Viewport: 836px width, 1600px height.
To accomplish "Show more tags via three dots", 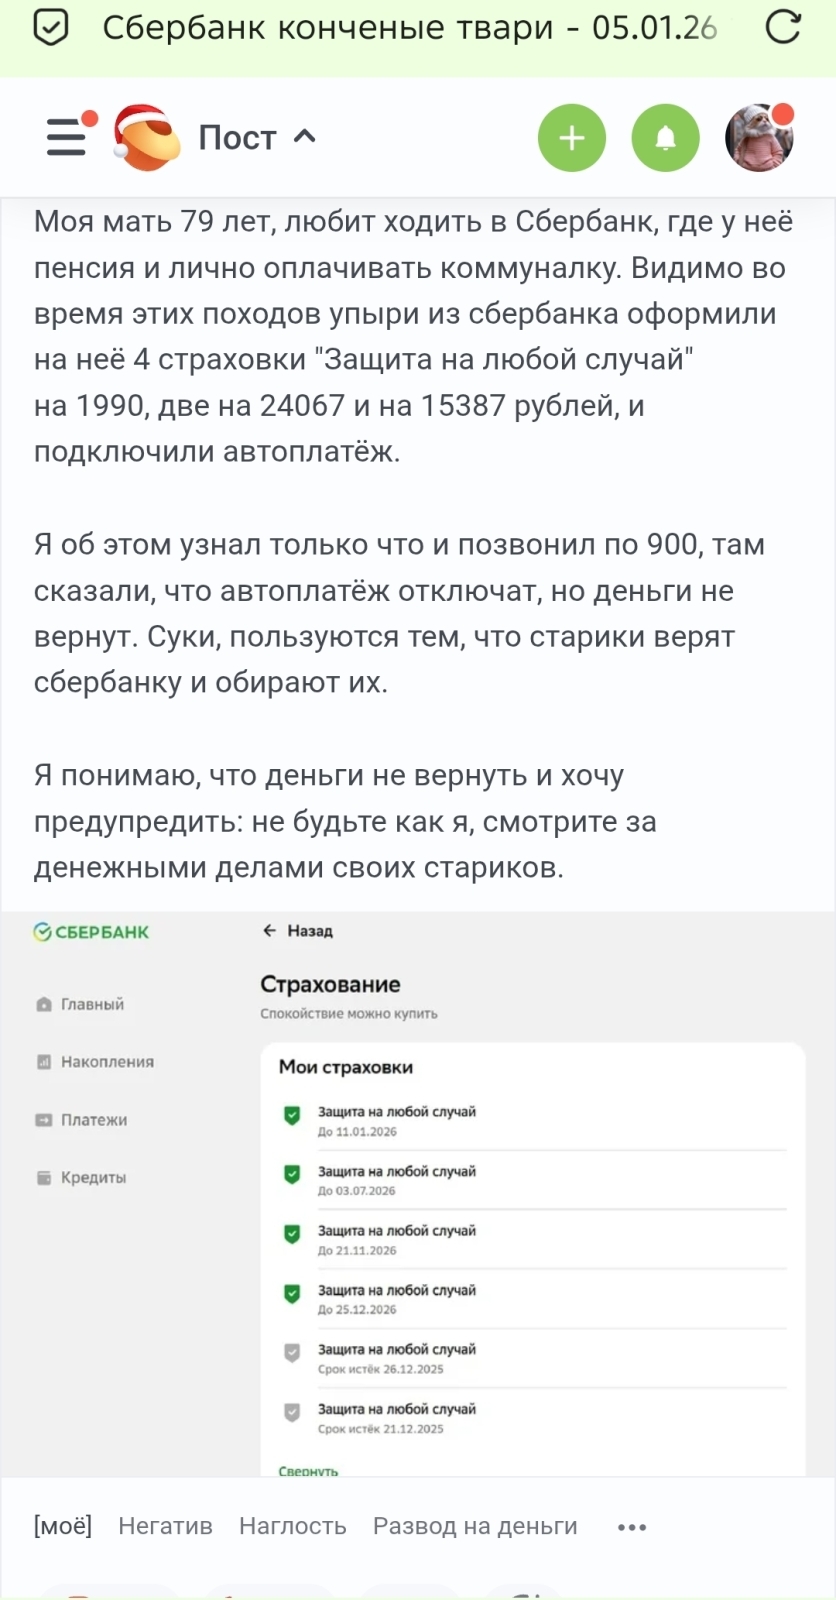I will point(632,1527).
